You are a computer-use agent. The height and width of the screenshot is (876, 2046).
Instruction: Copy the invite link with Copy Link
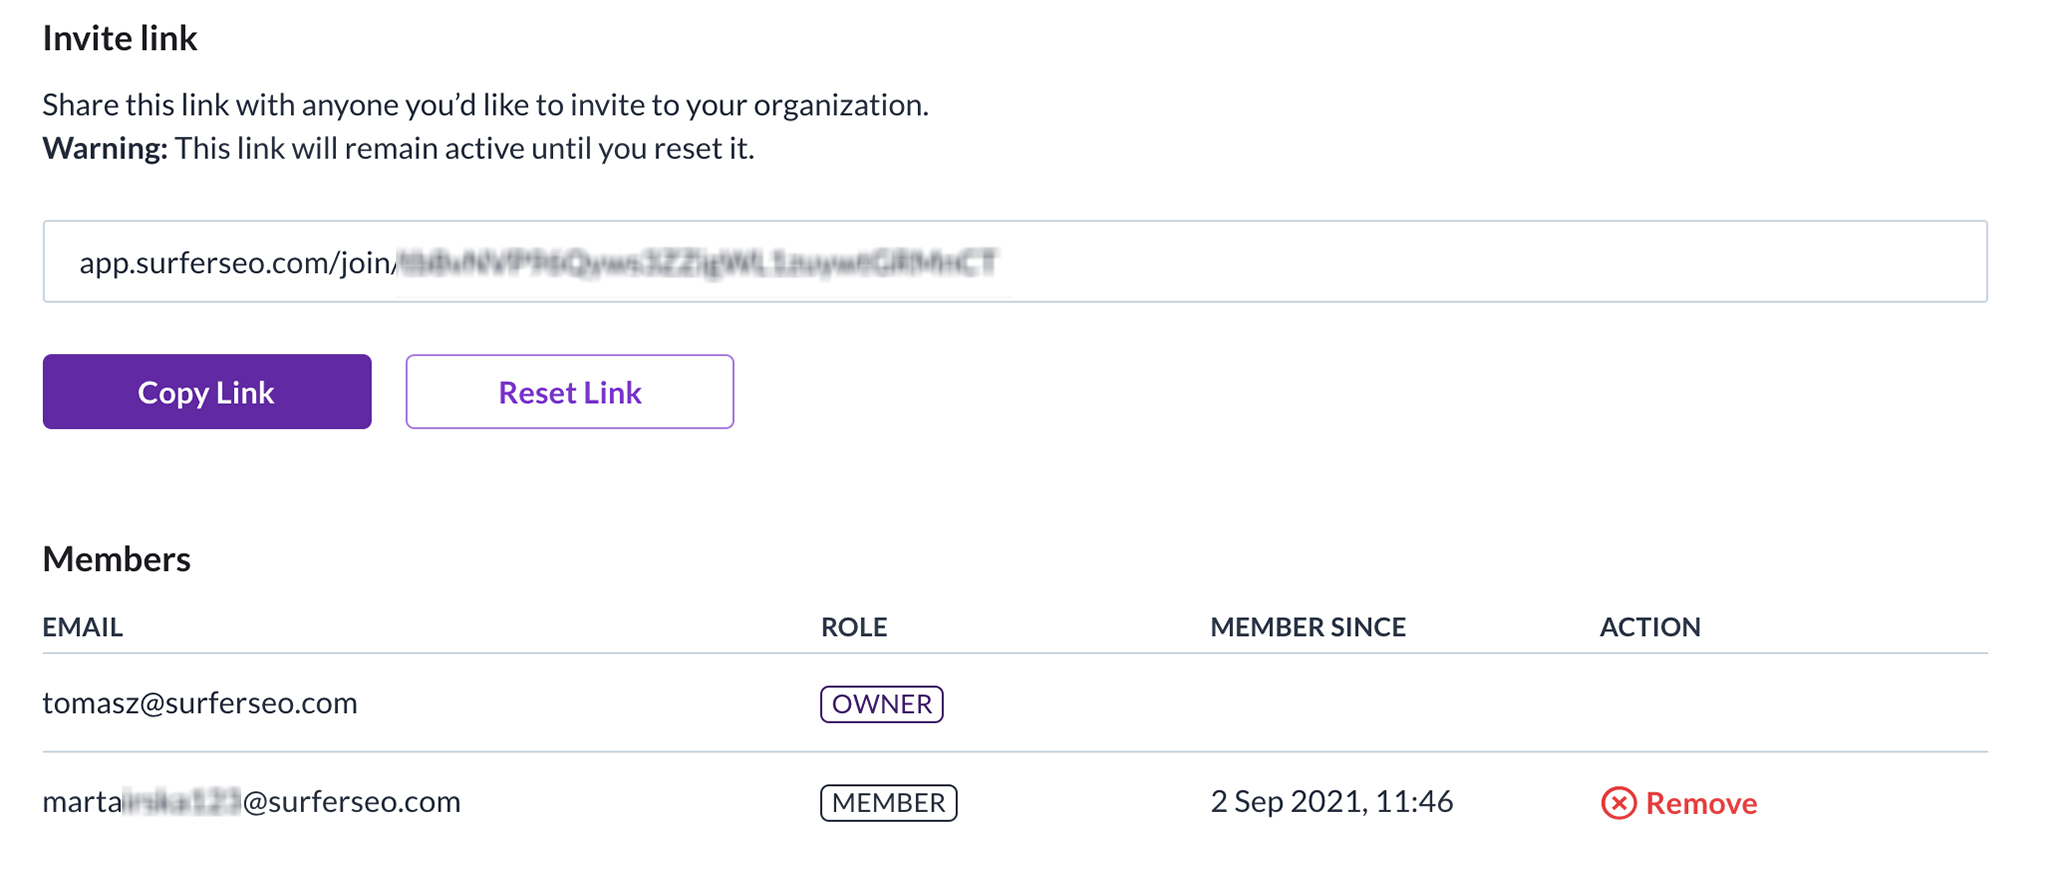[x=207, y=392]
